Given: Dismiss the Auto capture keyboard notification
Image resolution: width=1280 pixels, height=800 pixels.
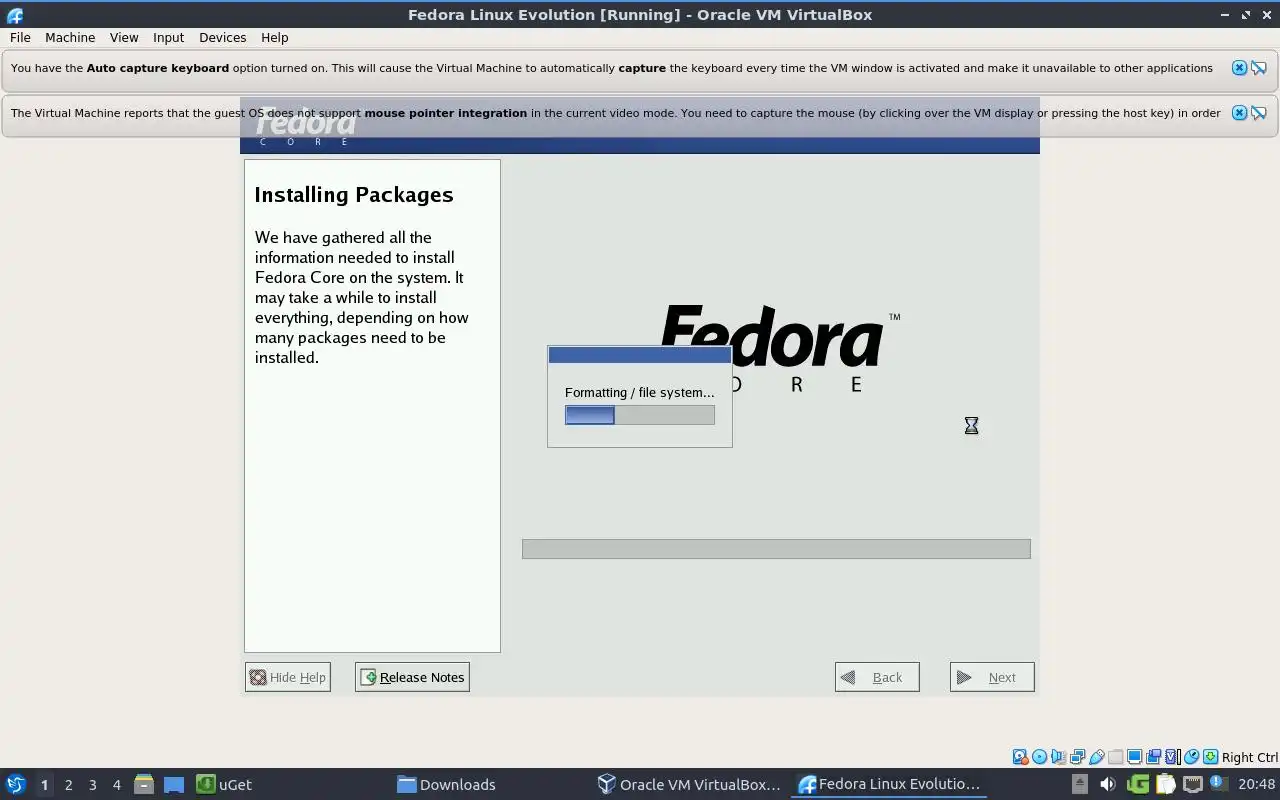Looking at the screenshot, I should tap(1239, 68).
